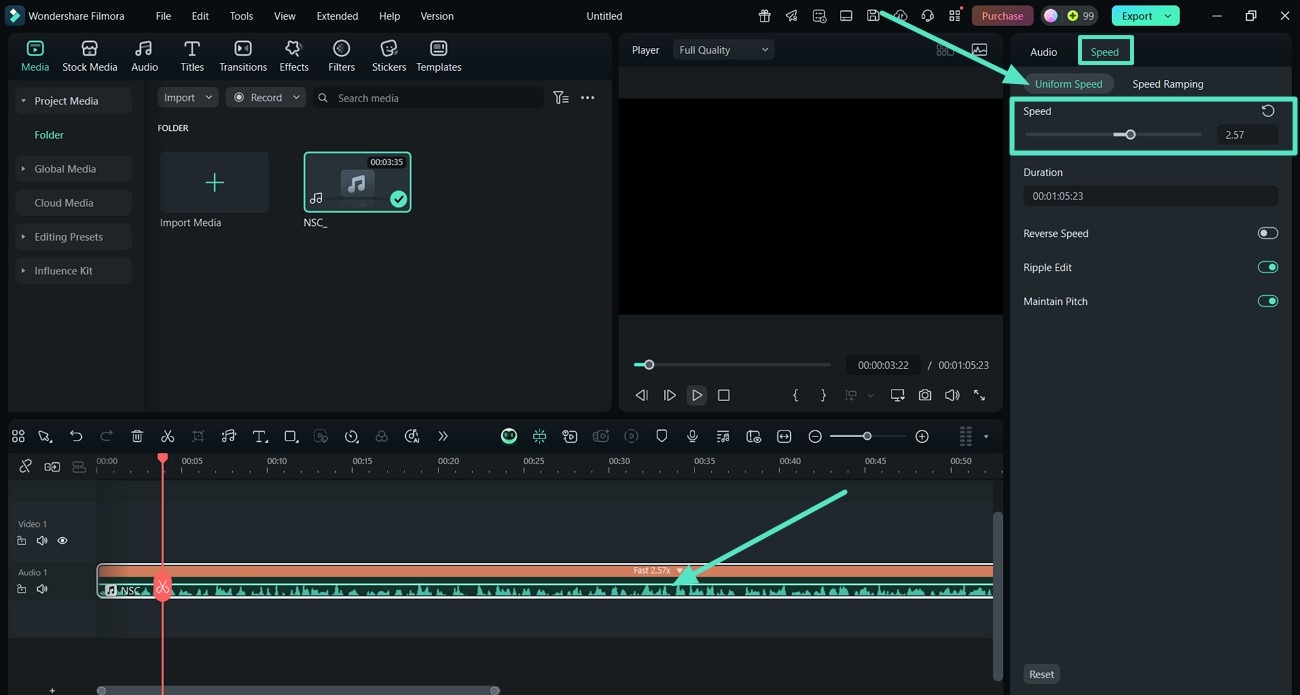
Task: Select Cloud Media in sidebar
Action: pos(73,203)
